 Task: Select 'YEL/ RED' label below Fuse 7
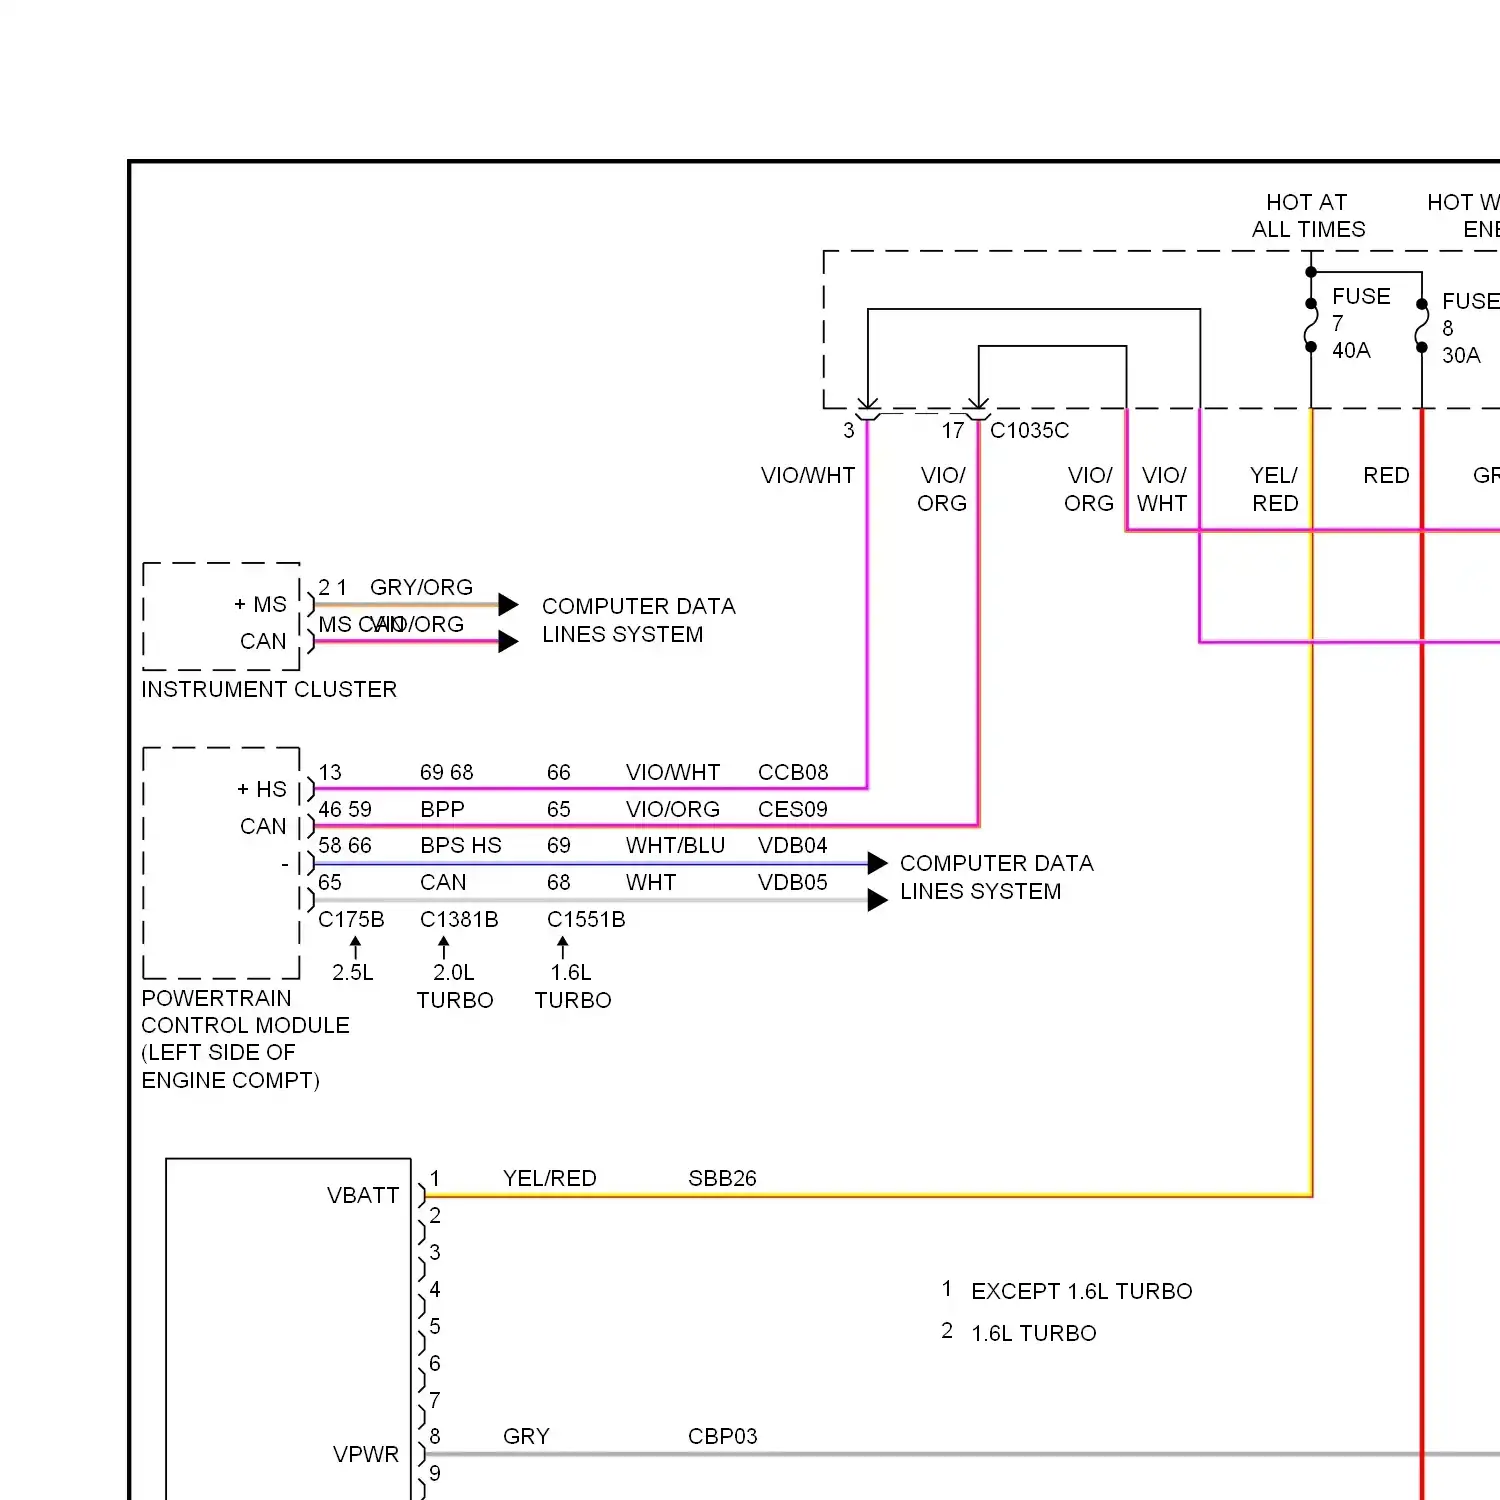coord(1274,489)
